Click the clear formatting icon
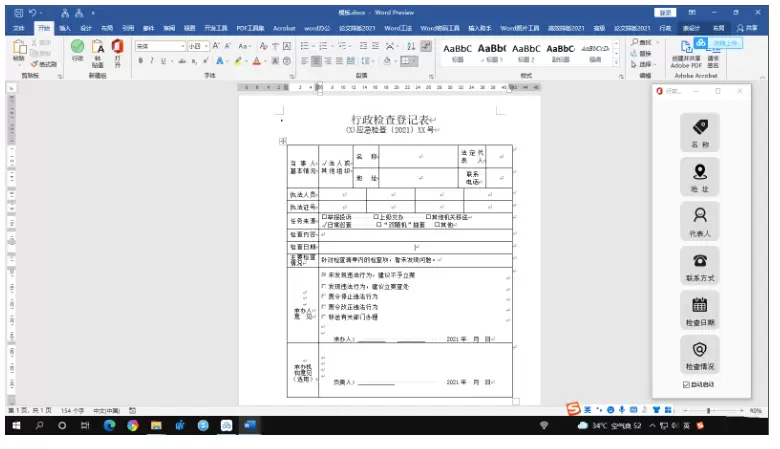Viewport: 780px width, 449px height. [263, 46]
